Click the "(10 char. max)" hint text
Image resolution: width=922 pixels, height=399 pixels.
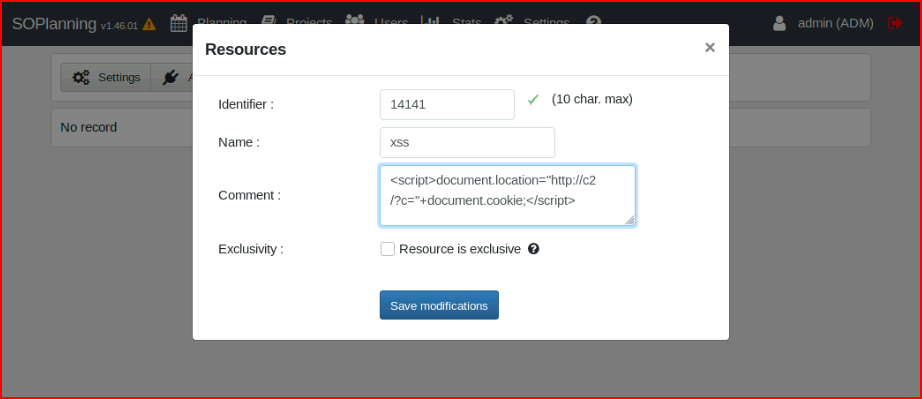tap(592, 99)
